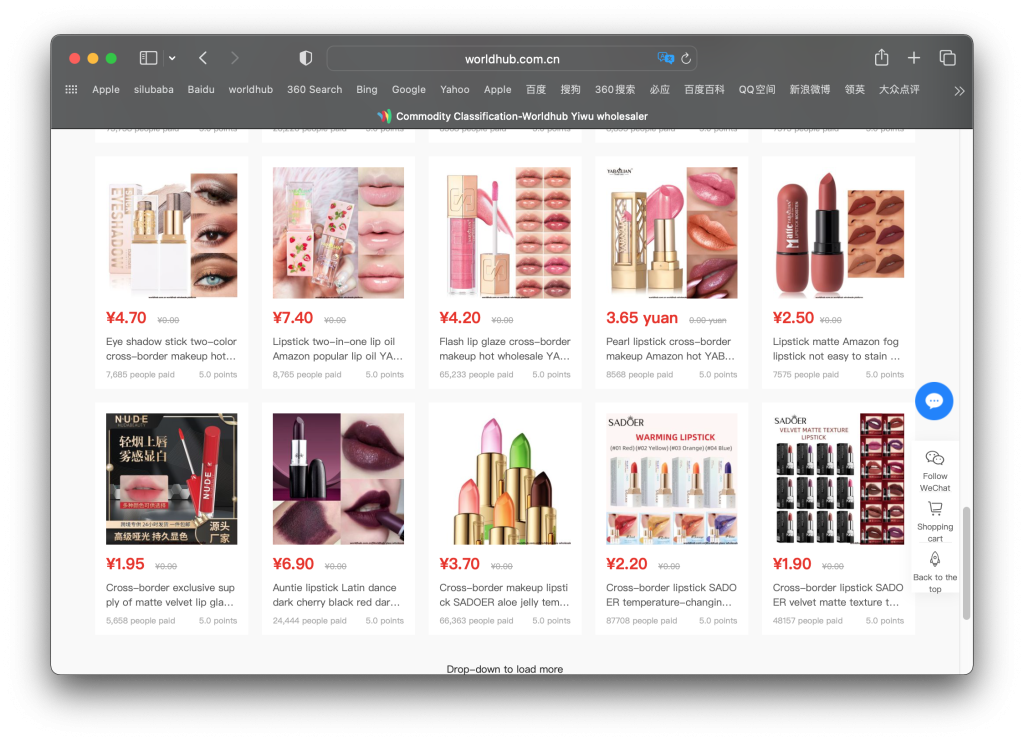Image resolution: width=1024 pixels, height=742 pixels.
Task: Click the Follow WeChat icon
Action: [935, 458]
